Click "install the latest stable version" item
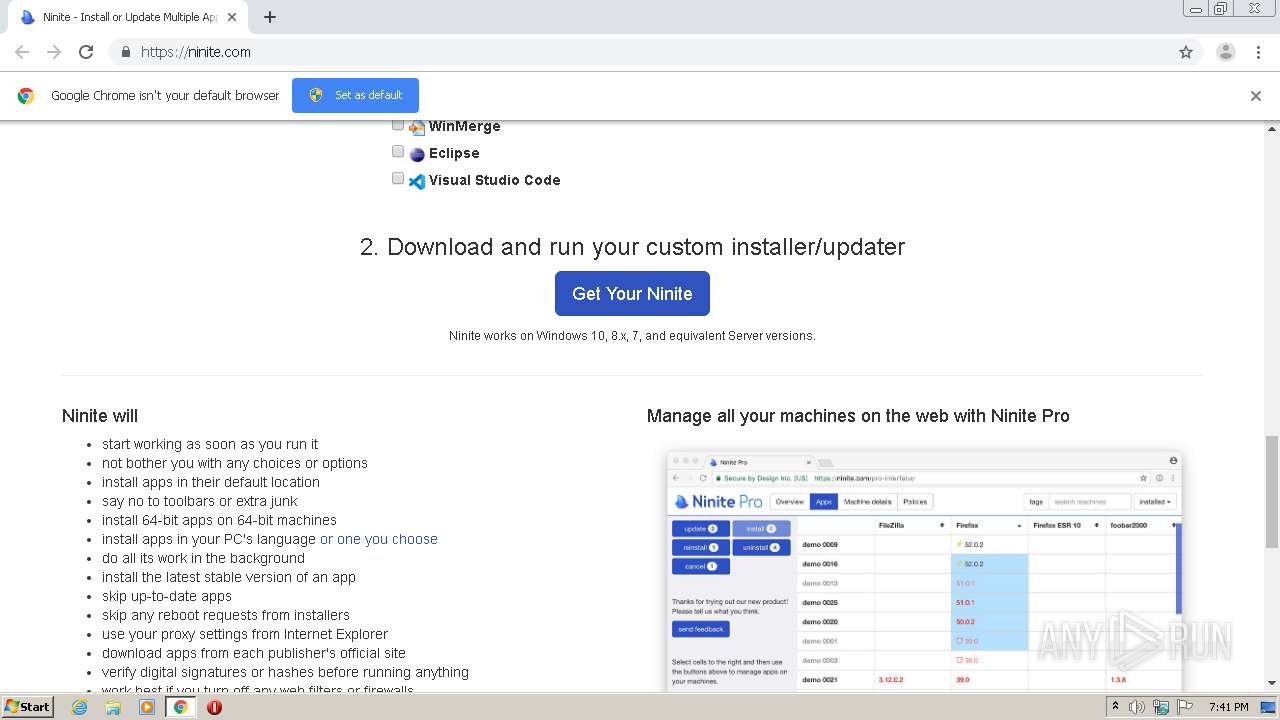This screenshot has height=720, width=1280. pyautogui.click(x=229, y=577)
